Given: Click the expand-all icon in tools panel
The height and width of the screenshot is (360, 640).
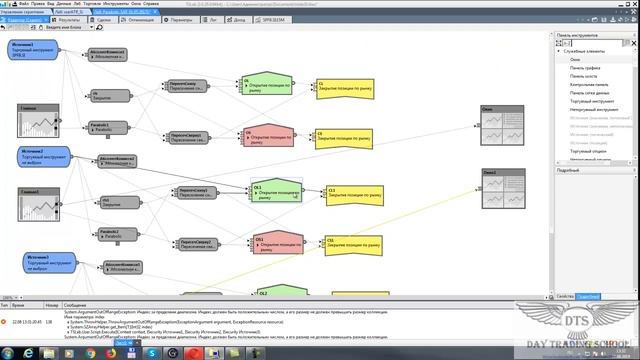Looking at the screenshot, I should [x=559, y=43].
